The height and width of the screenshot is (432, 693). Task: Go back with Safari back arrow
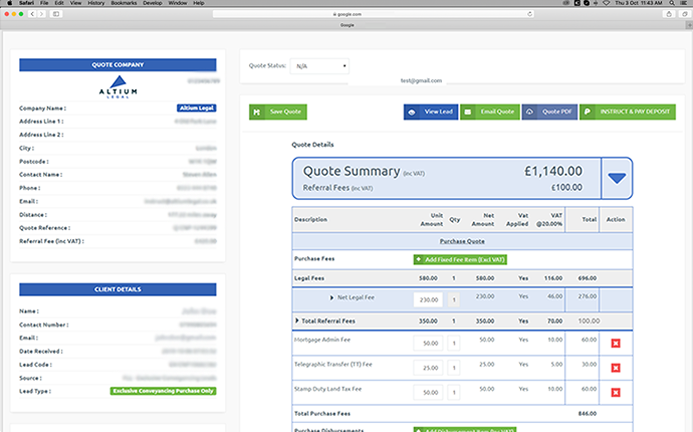click(x=32, y=14)
